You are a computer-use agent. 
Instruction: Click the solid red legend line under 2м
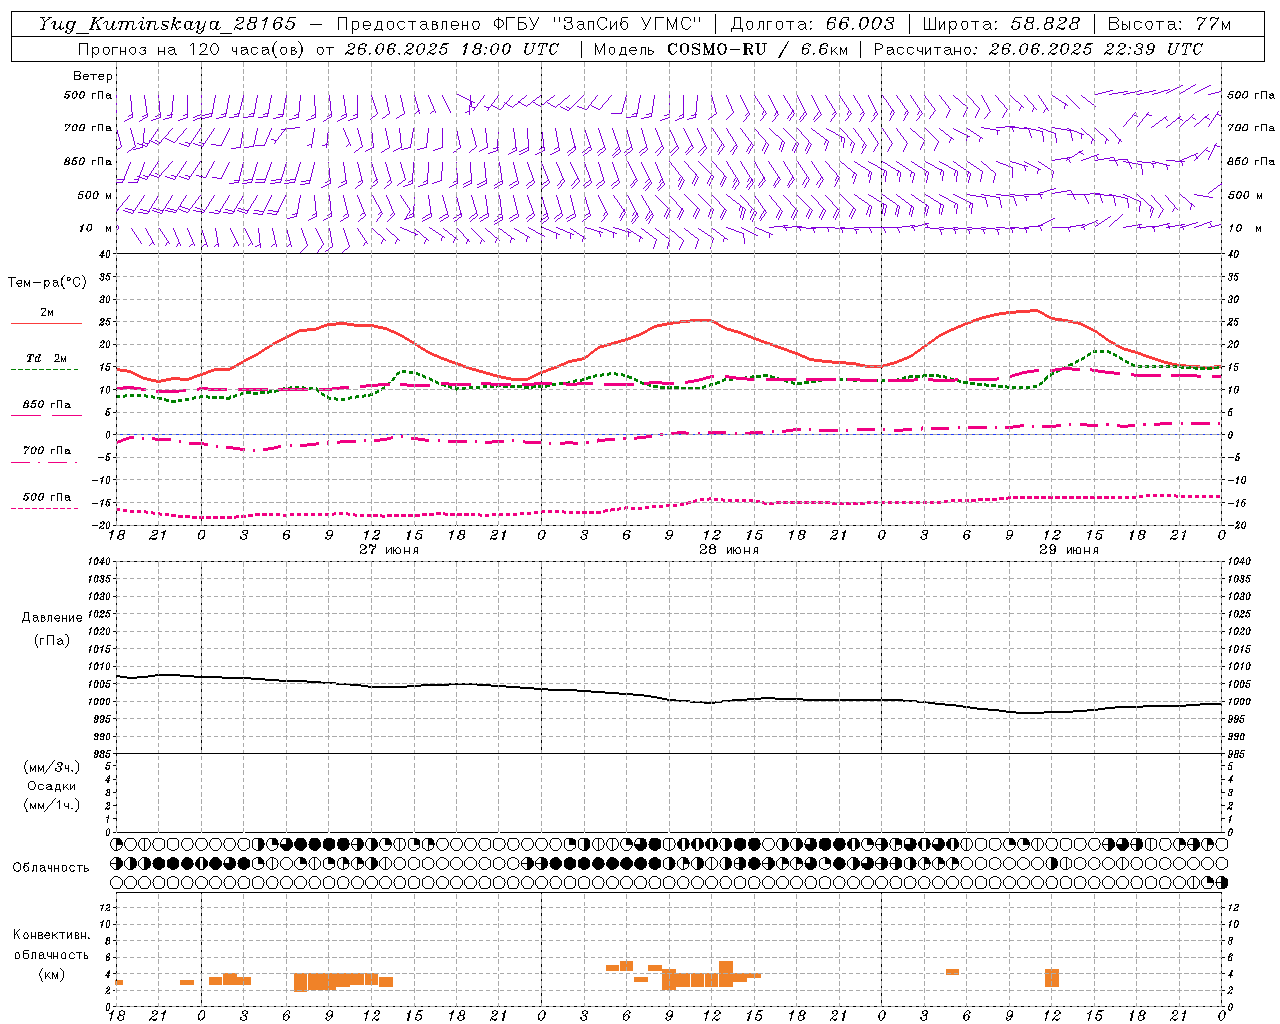click(46, 323)
